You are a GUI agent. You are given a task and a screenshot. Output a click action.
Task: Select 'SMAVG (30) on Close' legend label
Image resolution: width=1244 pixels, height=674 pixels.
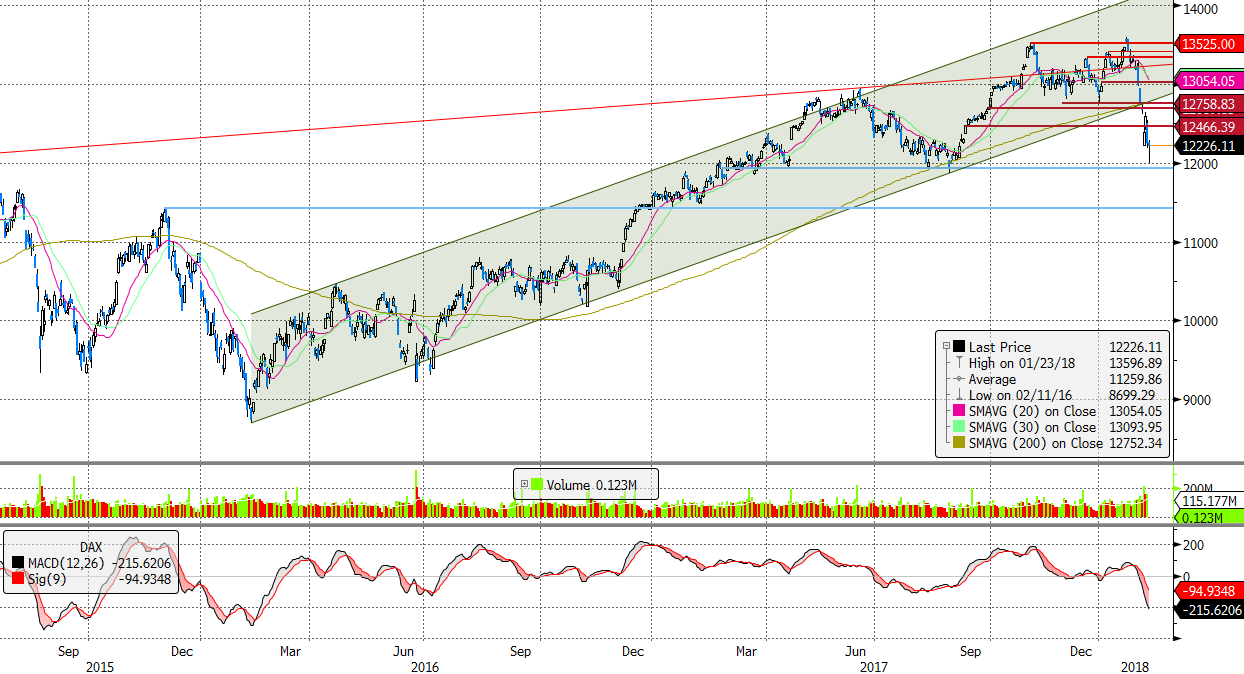[1032, 427]
